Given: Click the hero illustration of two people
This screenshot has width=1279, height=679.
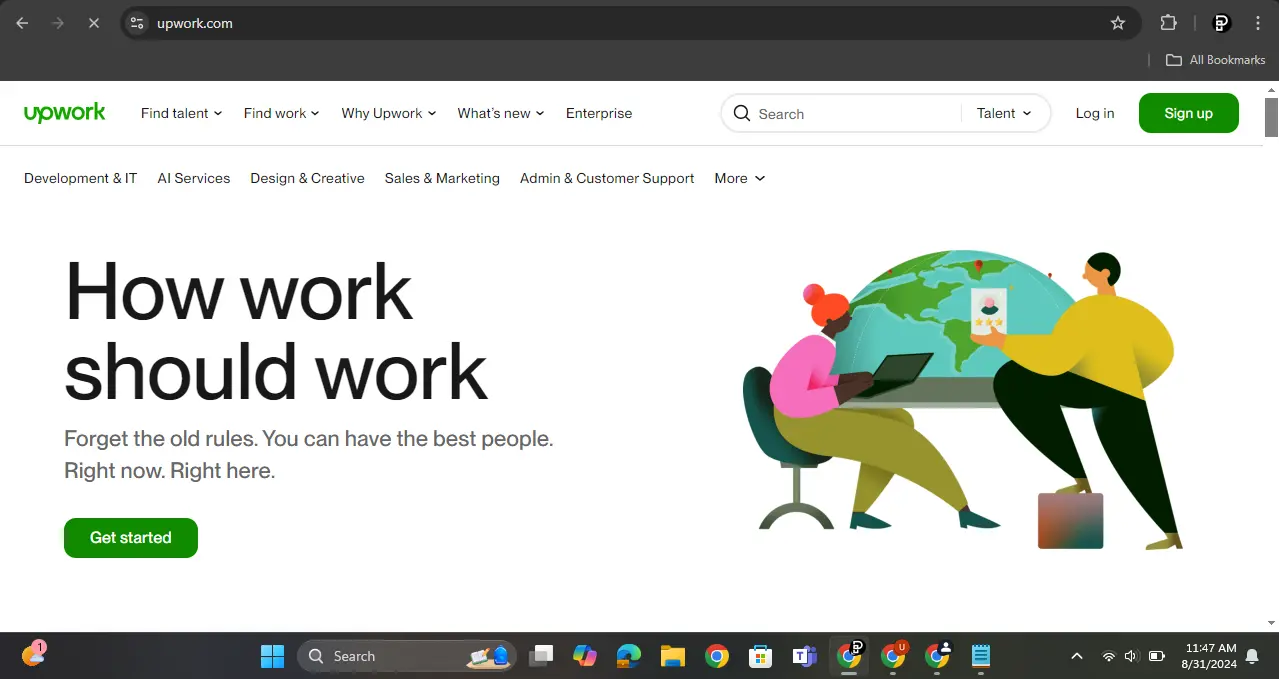Looking at the screenshot, I should click(x=963, y=400).
